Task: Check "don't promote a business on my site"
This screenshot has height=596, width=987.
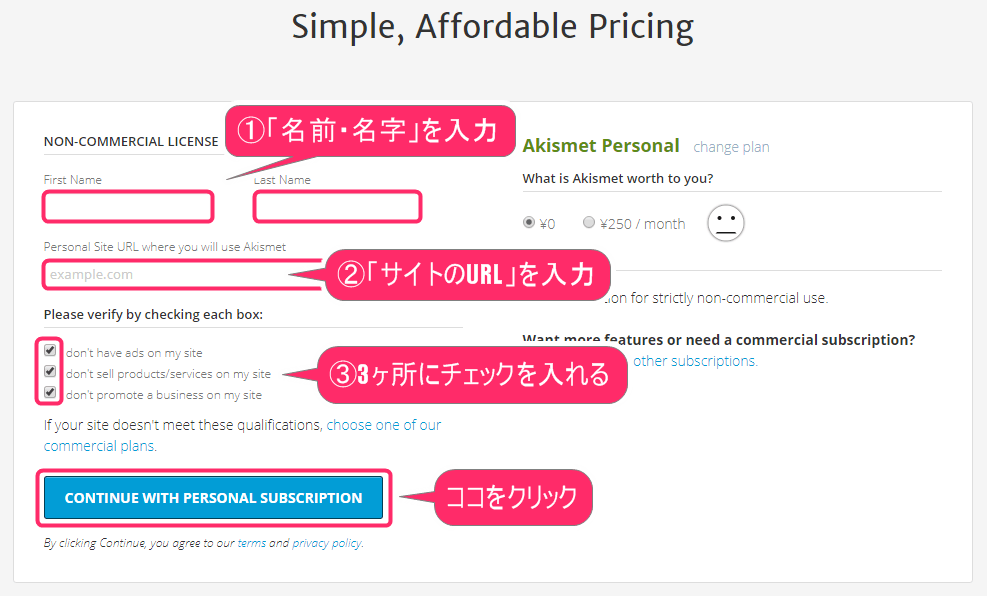Action: [49, 392]
